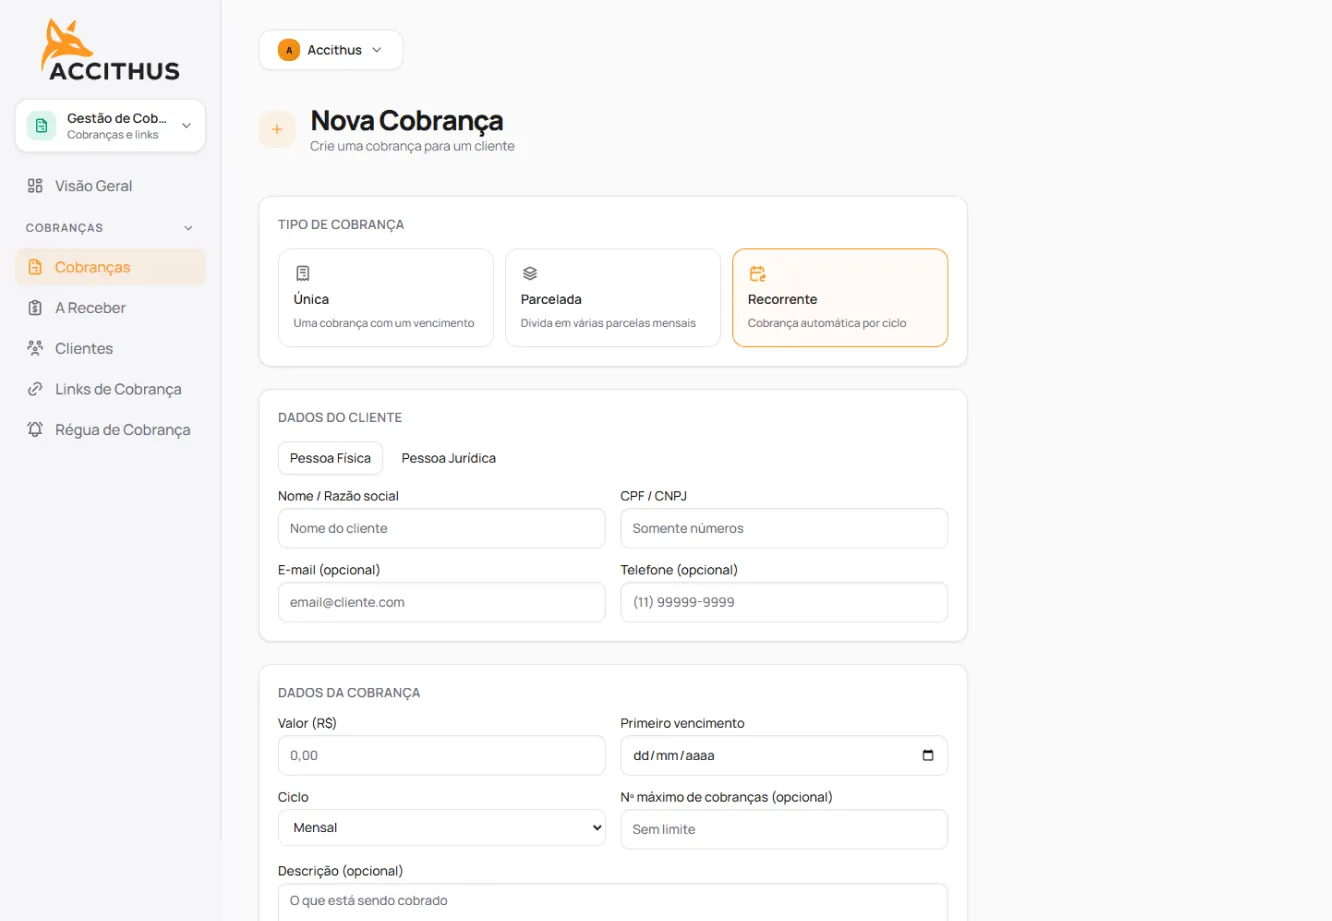Select the Única charge type card

click(x=386, y=298)
